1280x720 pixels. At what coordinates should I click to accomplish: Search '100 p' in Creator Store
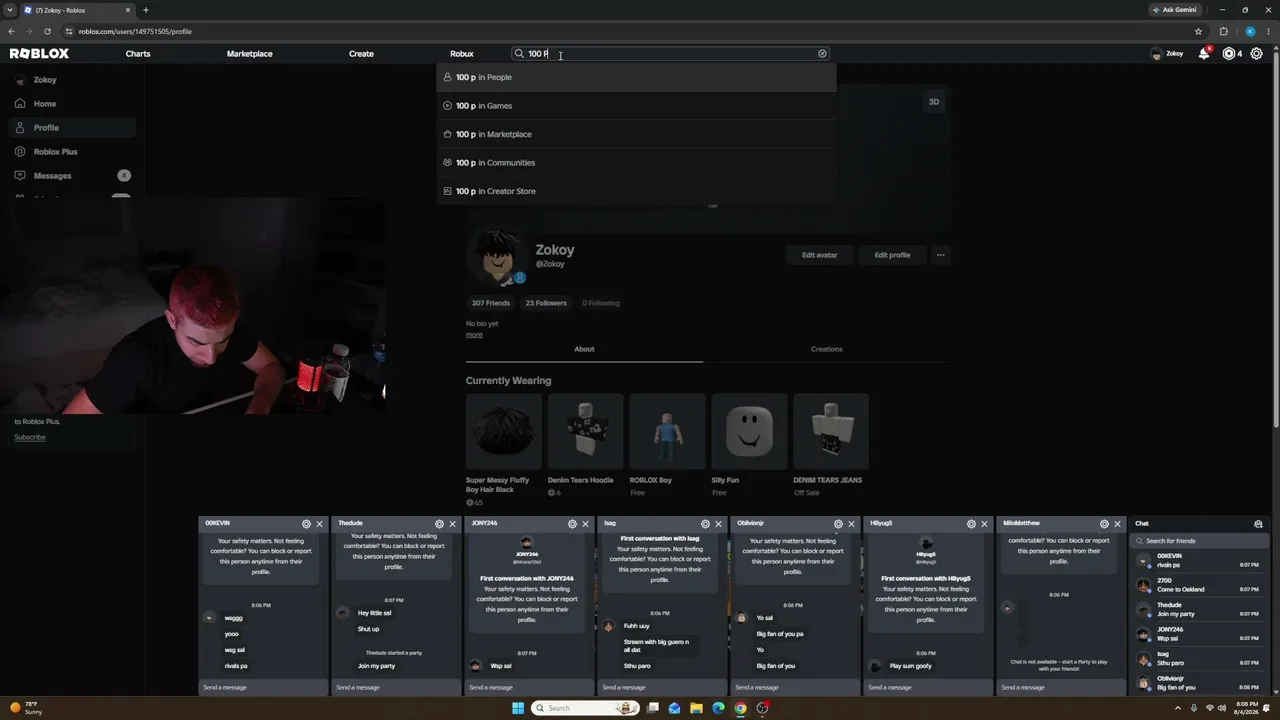point(636,191)
